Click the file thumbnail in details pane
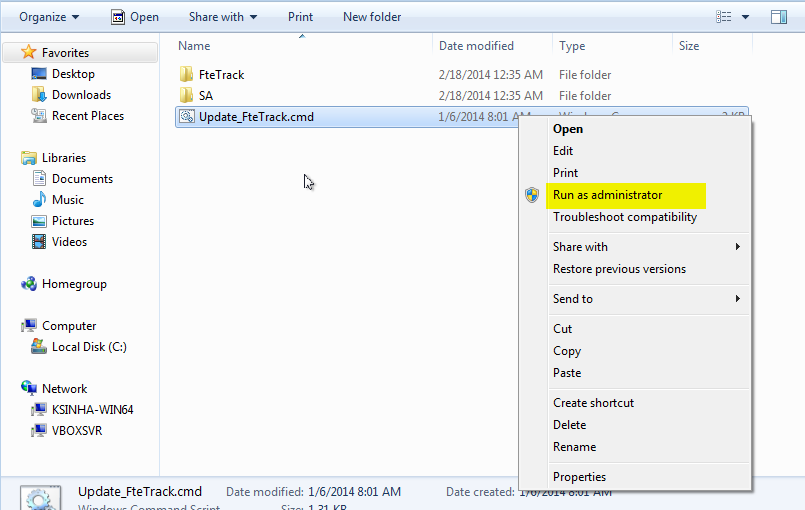Viewport: 805px width, 510px height. coord(41,497)
